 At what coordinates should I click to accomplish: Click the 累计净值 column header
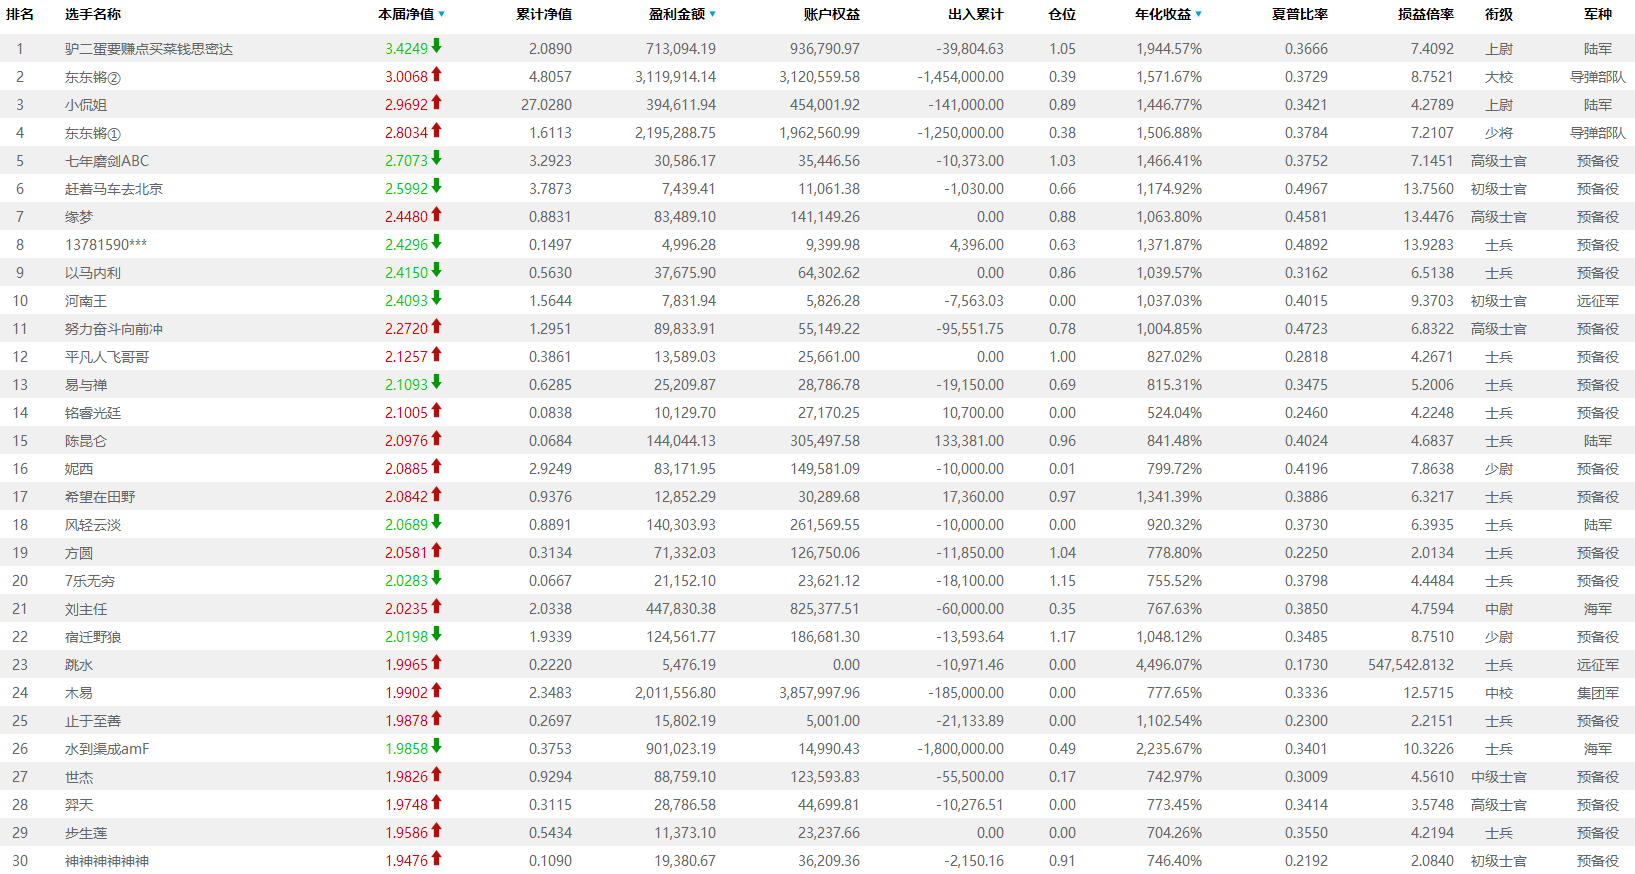point(544,14)
